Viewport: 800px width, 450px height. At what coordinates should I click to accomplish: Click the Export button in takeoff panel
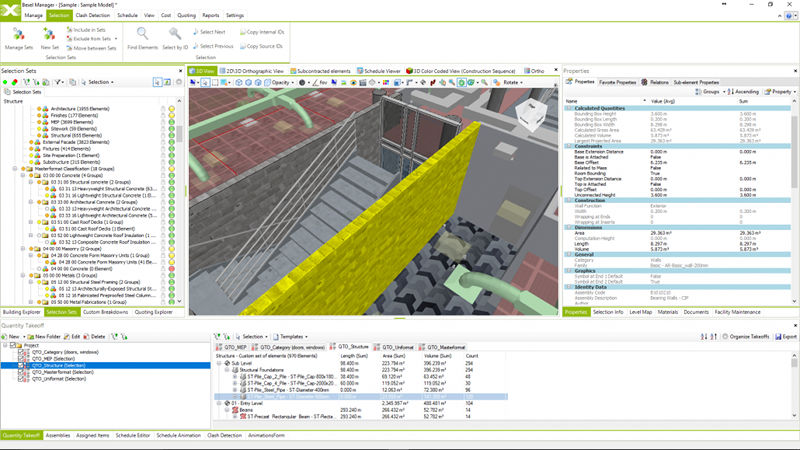pos(786,337)
